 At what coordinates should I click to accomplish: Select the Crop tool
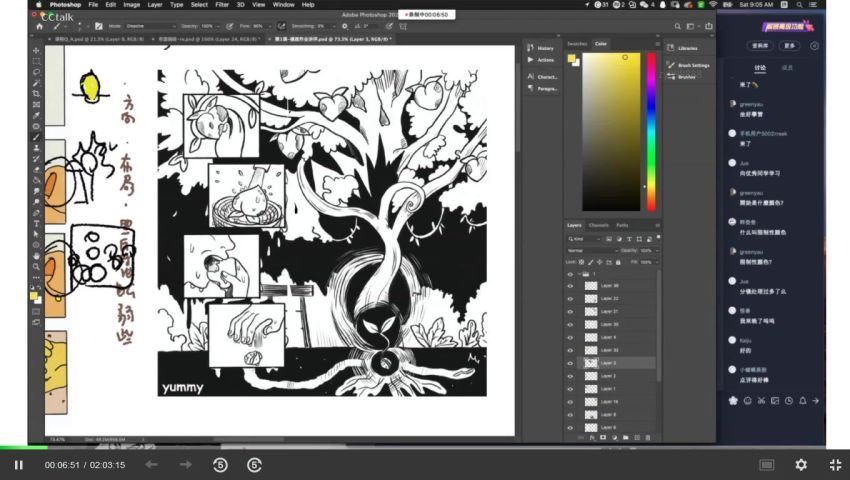(36, 93)
